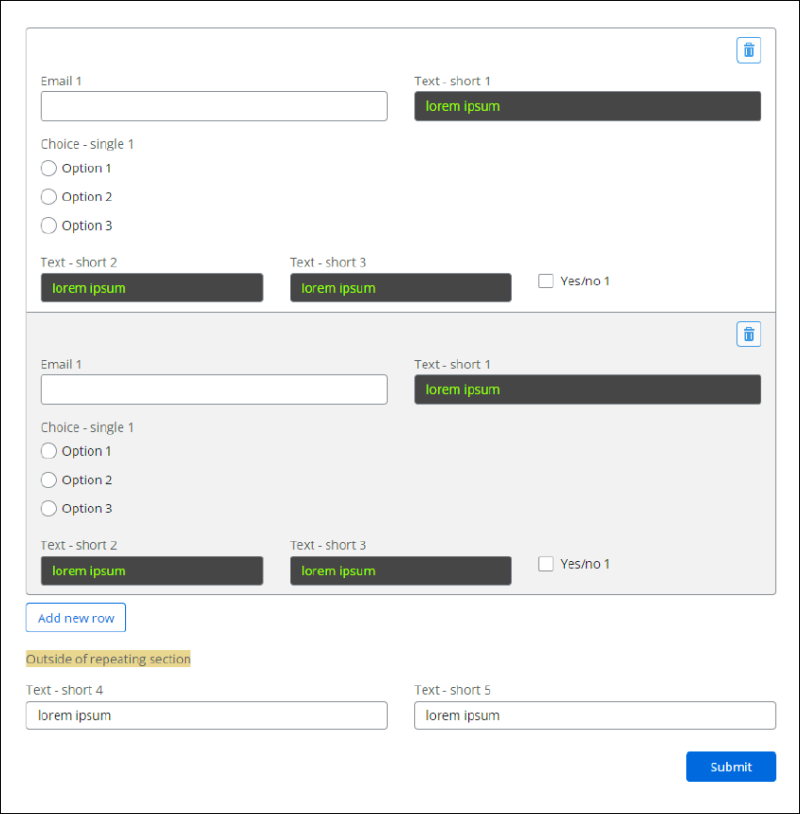Click Email 1 input in gray second row
The height and width of the screenshot is (814, 800).
214,389
